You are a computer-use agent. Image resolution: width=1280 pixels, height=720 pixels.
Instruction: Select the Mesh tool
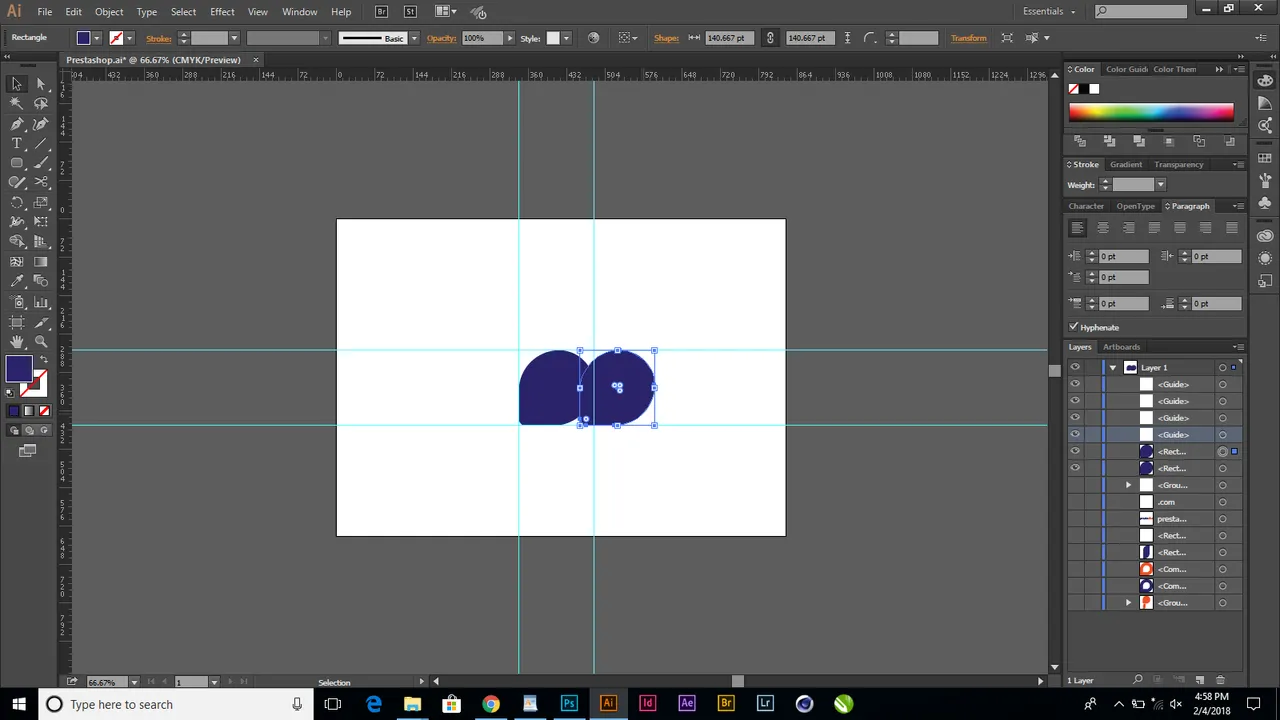coord(17,262)
